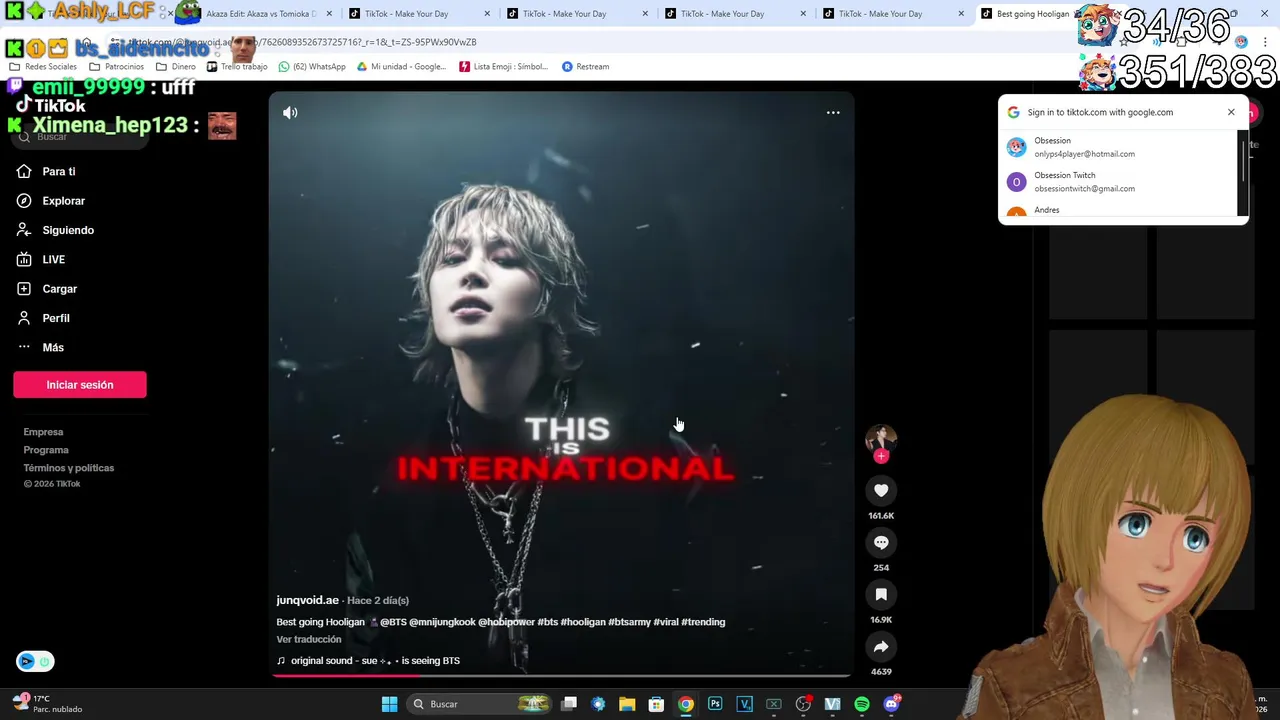The image size is (1280, 720).
Task: Open the three-dots video options menu
Action: coord(833,113)
